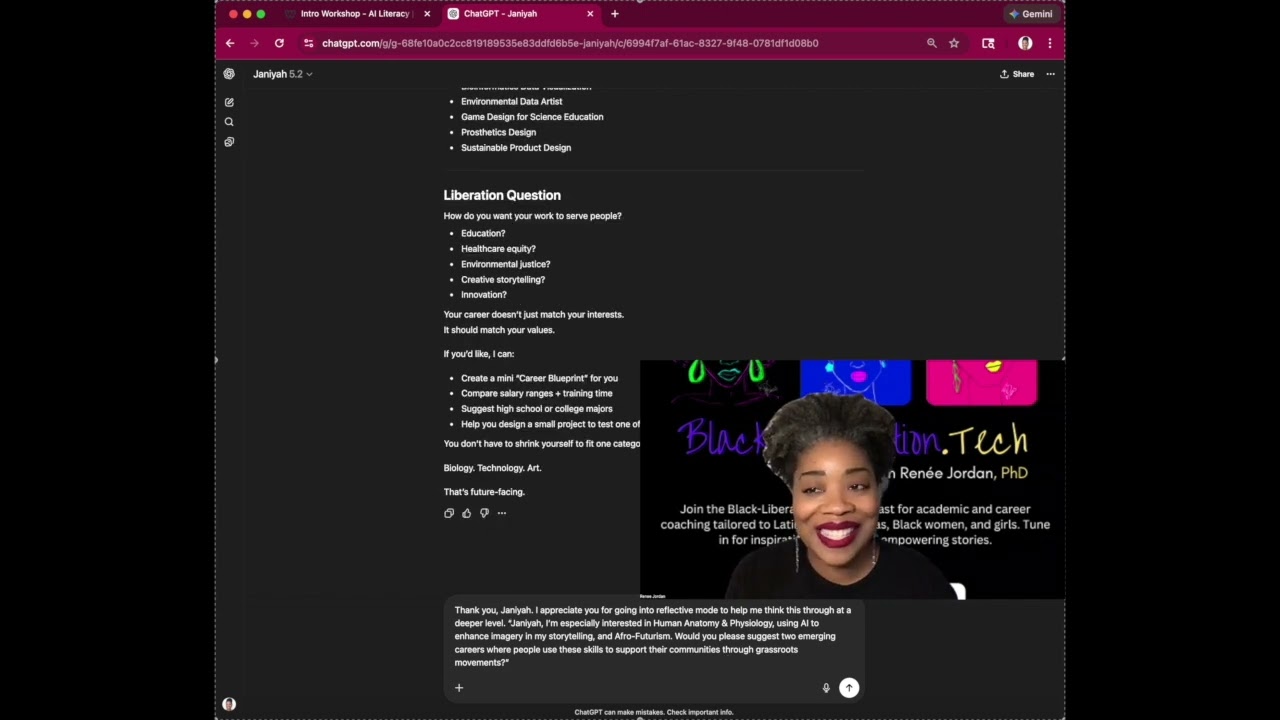Click the text 'Creative storytelling?'
This screenshot has width=1280, height=720.
[503, 280]
